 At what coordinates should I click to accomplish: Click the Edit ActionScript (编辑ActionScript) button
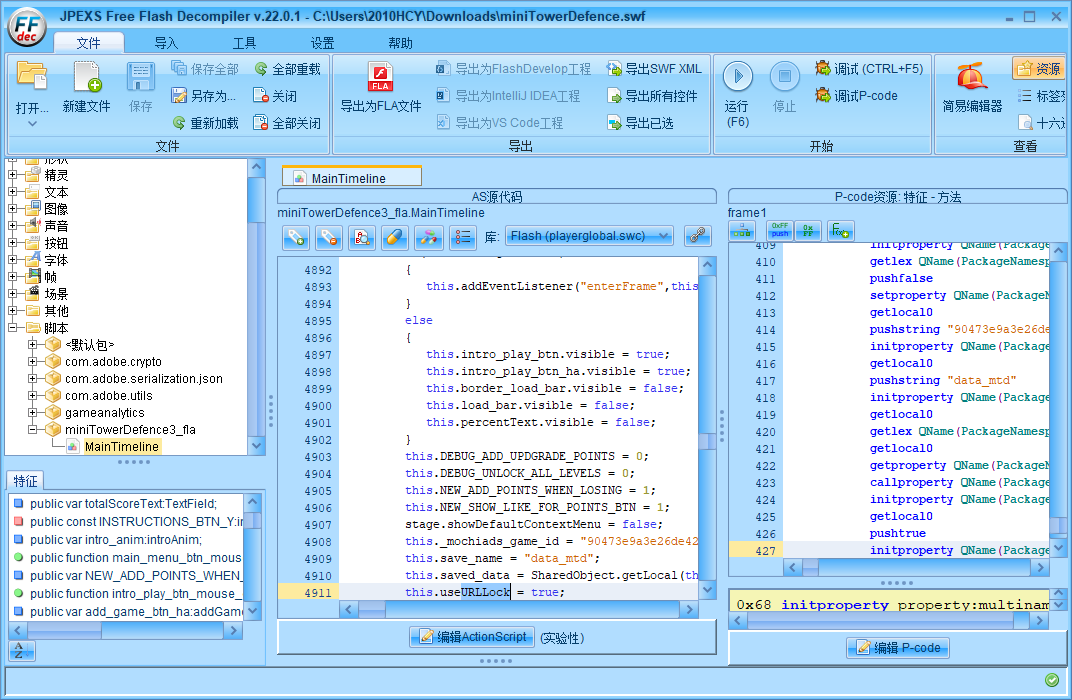coord(472,637)
